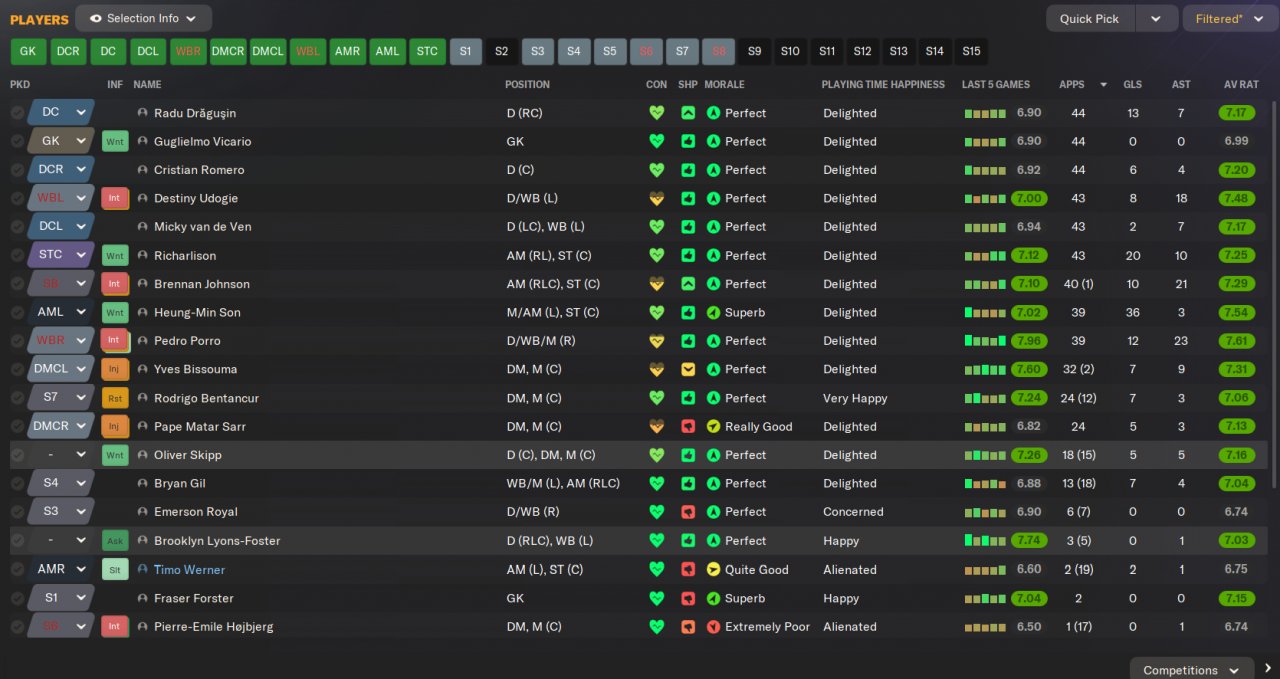Toggle the pick circle for Oliver Skipp
The height and width of the screenshot is (679, 1280).
(x=17, y=455)
